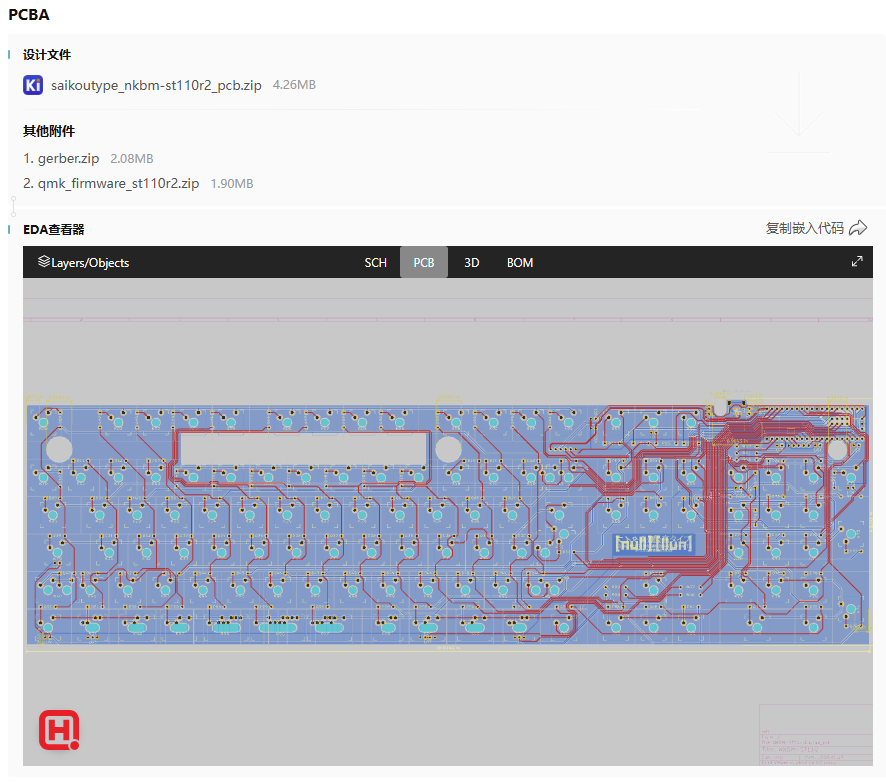Screen dimensions: 886x782
Task: Click the rectangular cutout on the PCB
Action: (303, 449)
